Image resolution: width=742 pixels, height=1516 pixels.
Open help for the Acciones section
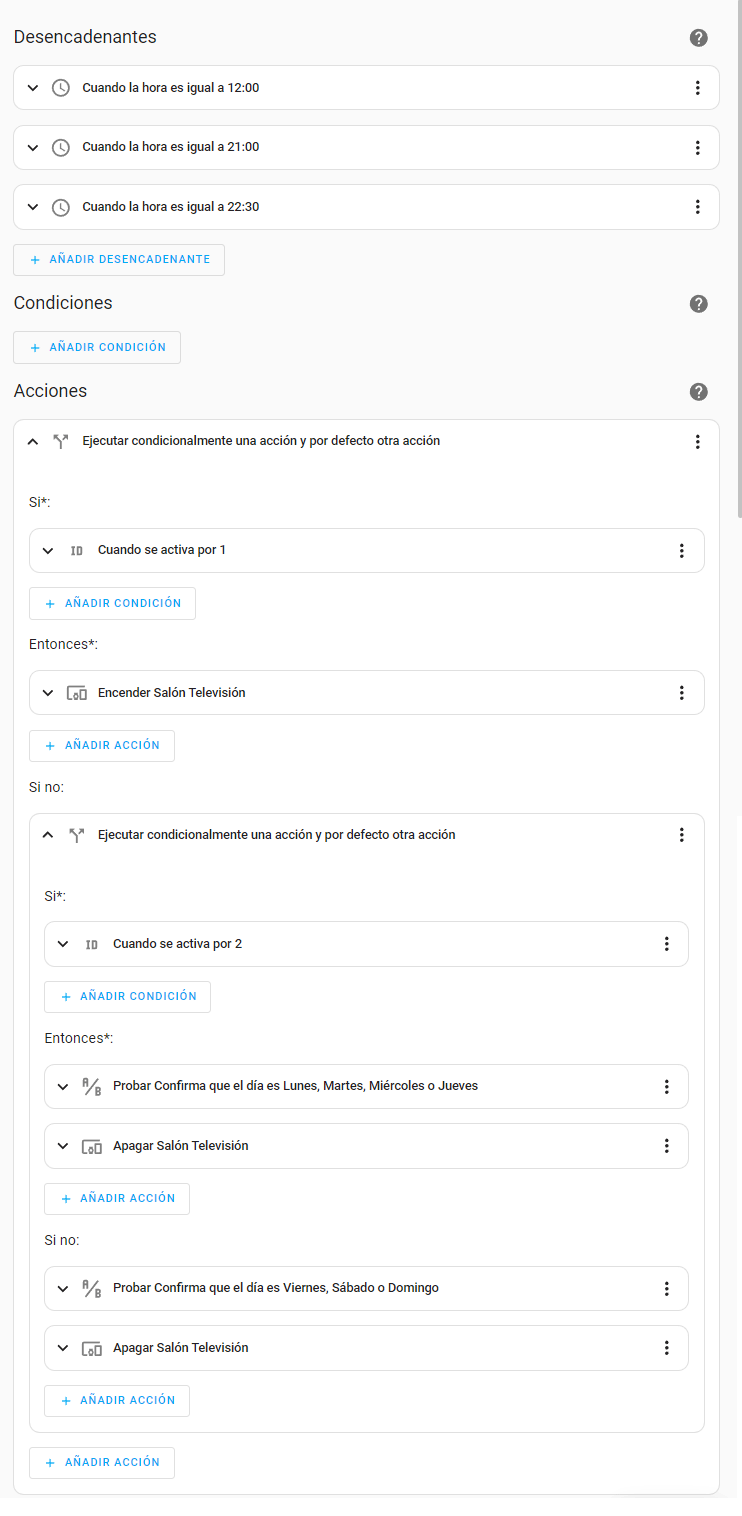click(x=698, y=392)
